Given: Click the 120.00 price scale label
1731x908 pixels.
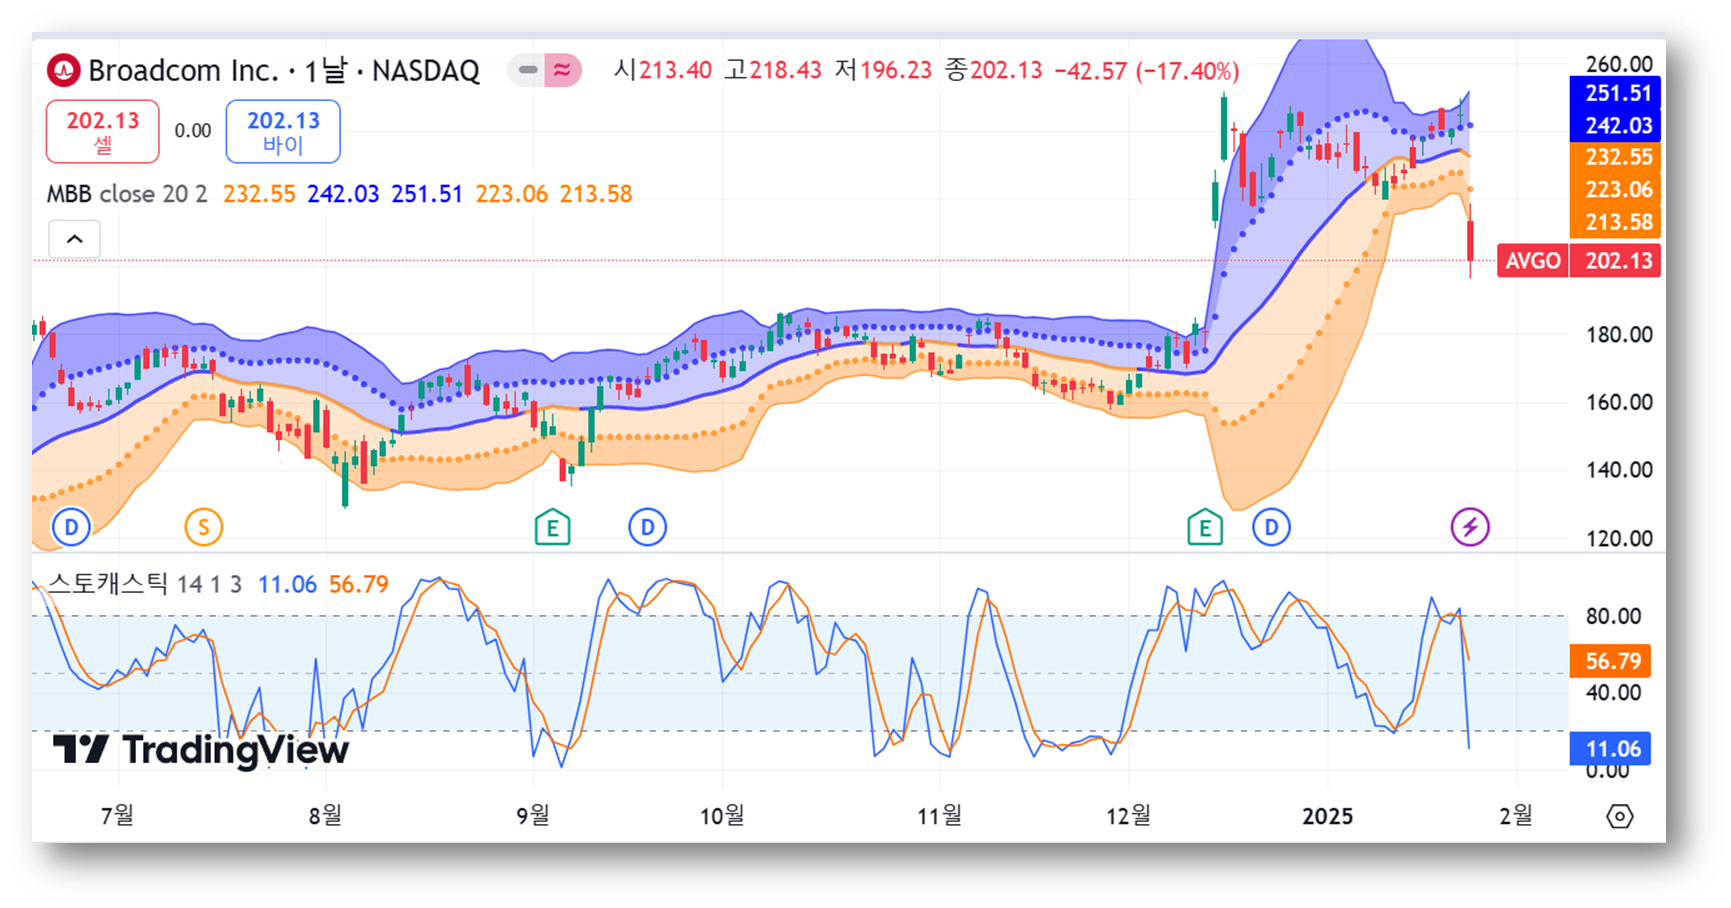Looking at the screenshot, I should 1619,538.
